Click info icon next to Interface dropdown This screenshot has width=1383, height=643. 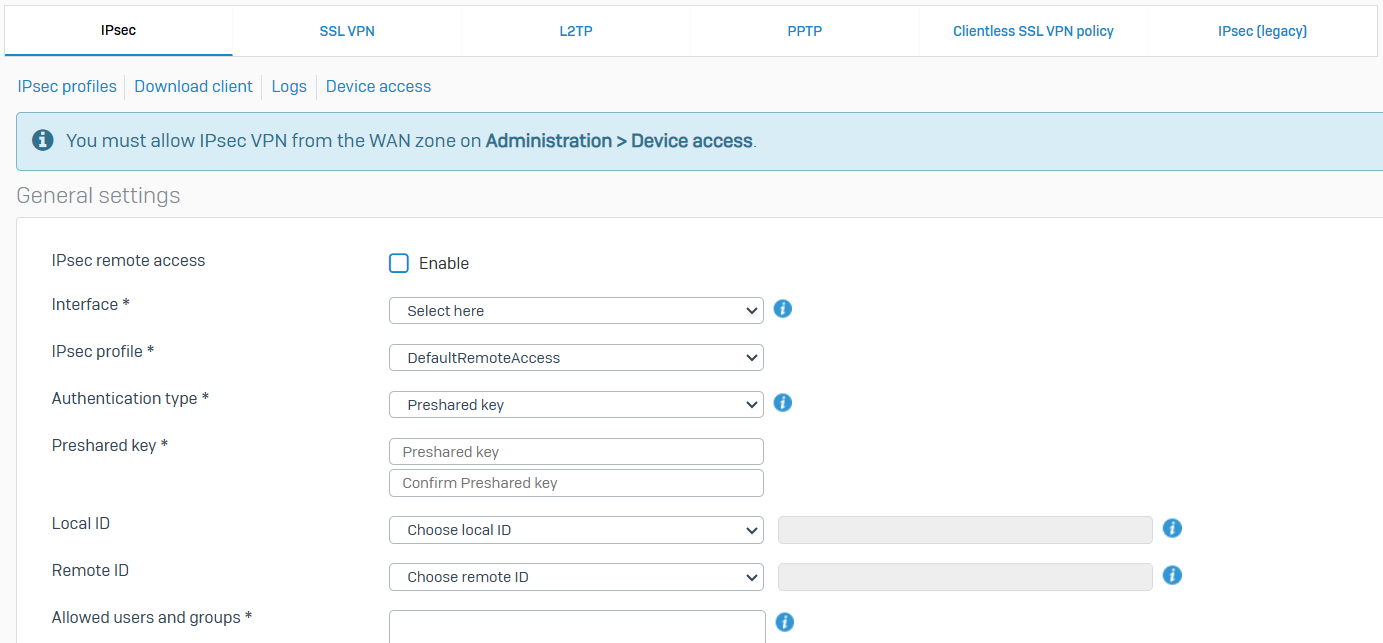tap(783, 309)
